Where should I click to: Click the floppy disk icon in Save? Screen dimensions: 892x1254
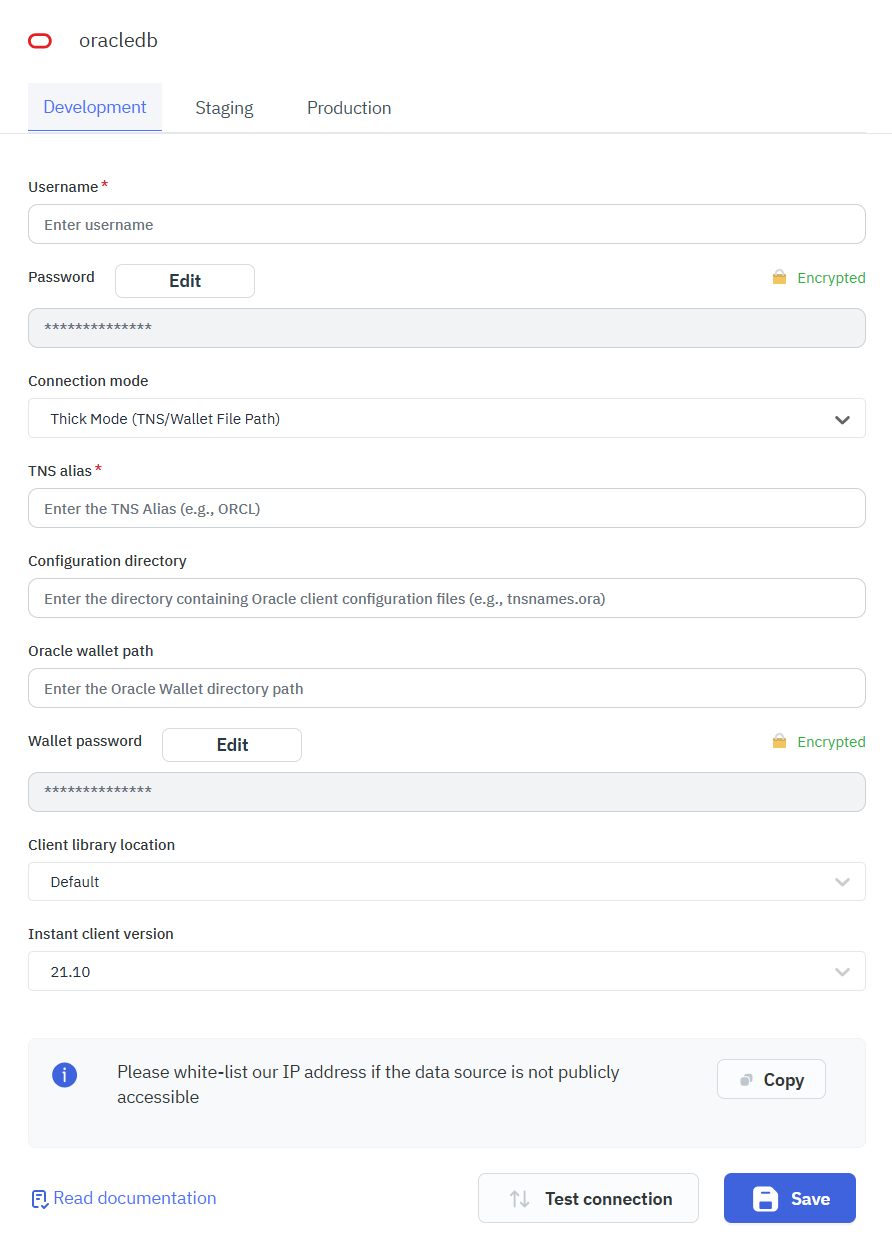click(x=765, y=1198)
